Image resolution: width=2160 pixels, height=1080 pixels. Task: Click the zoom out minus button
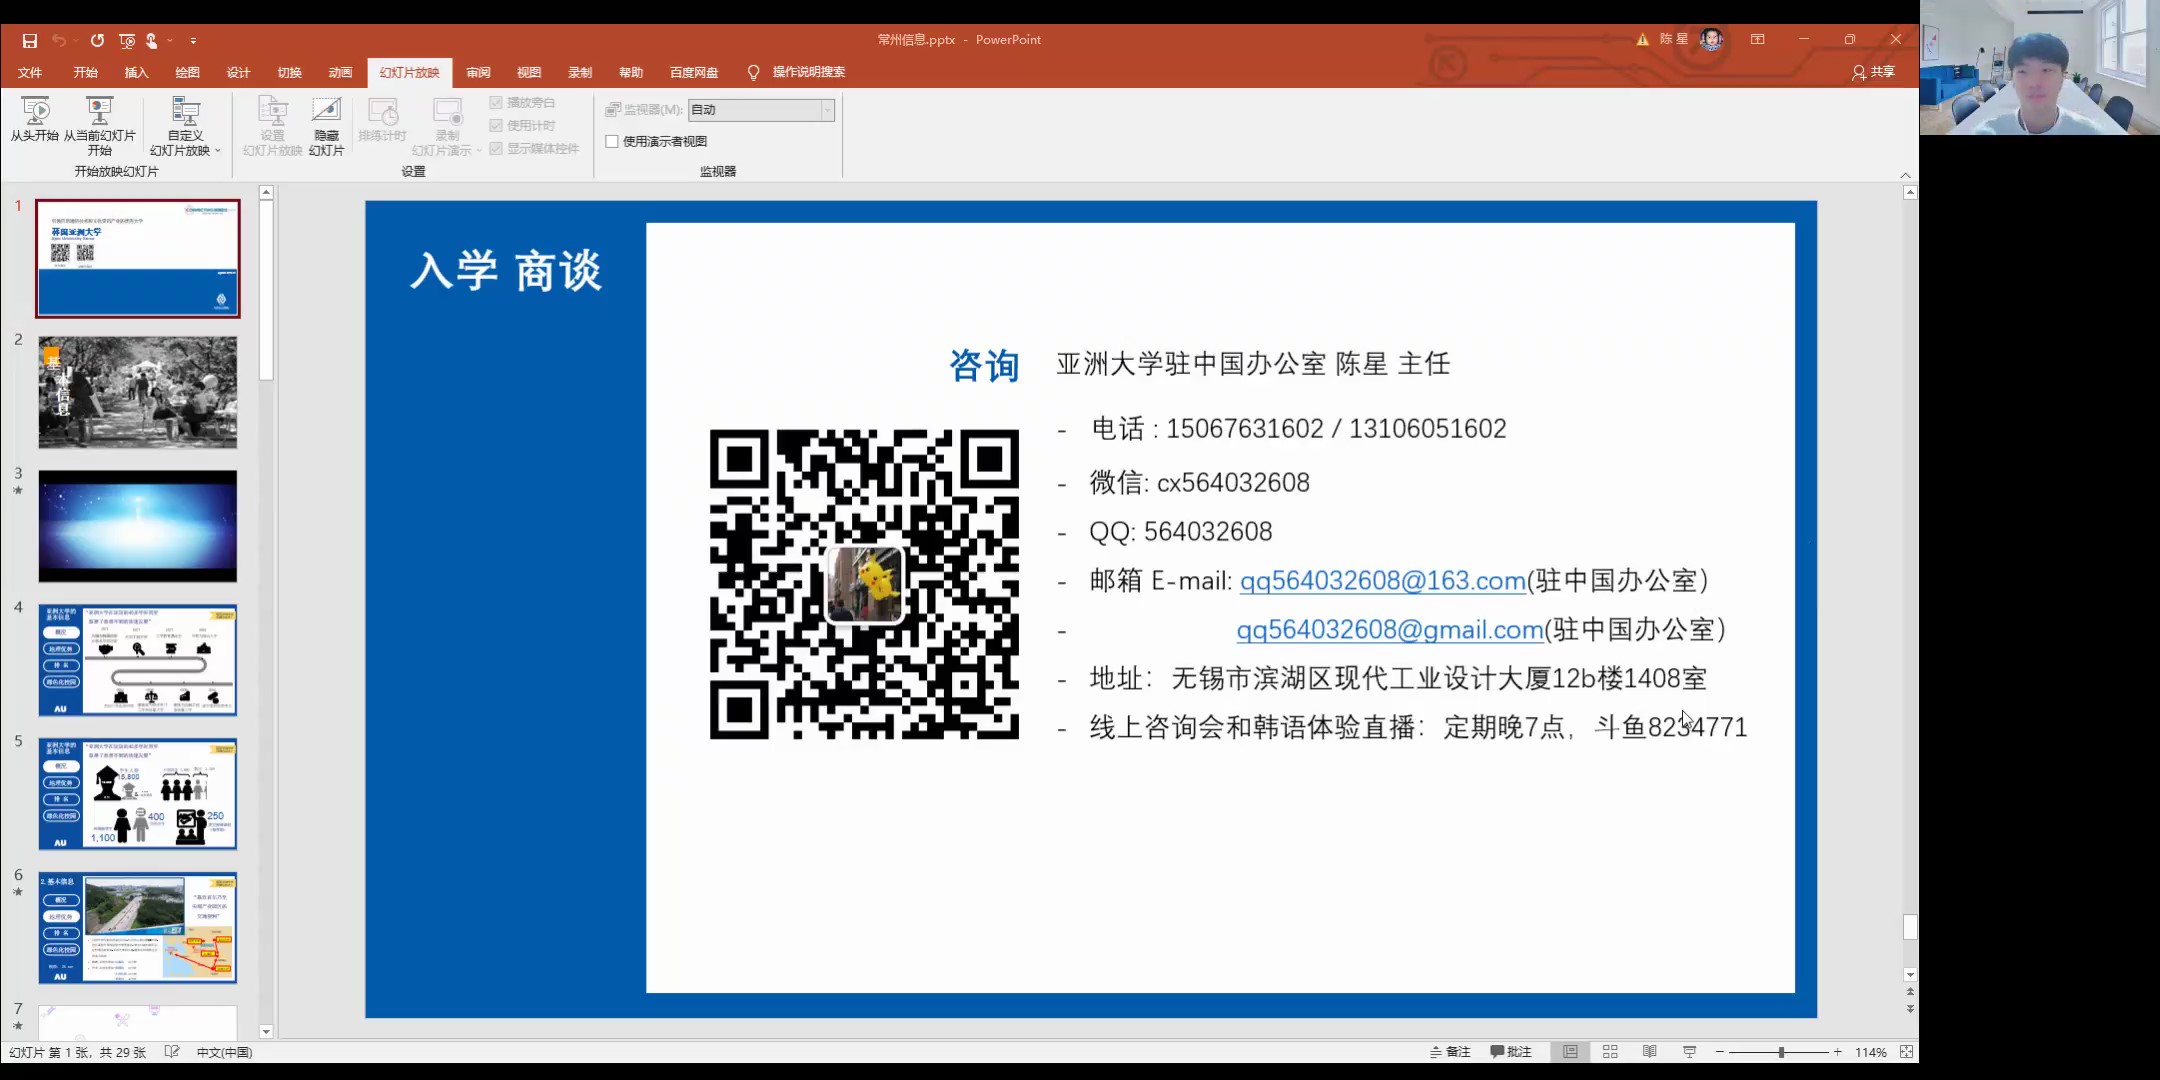(1720, 1052)
